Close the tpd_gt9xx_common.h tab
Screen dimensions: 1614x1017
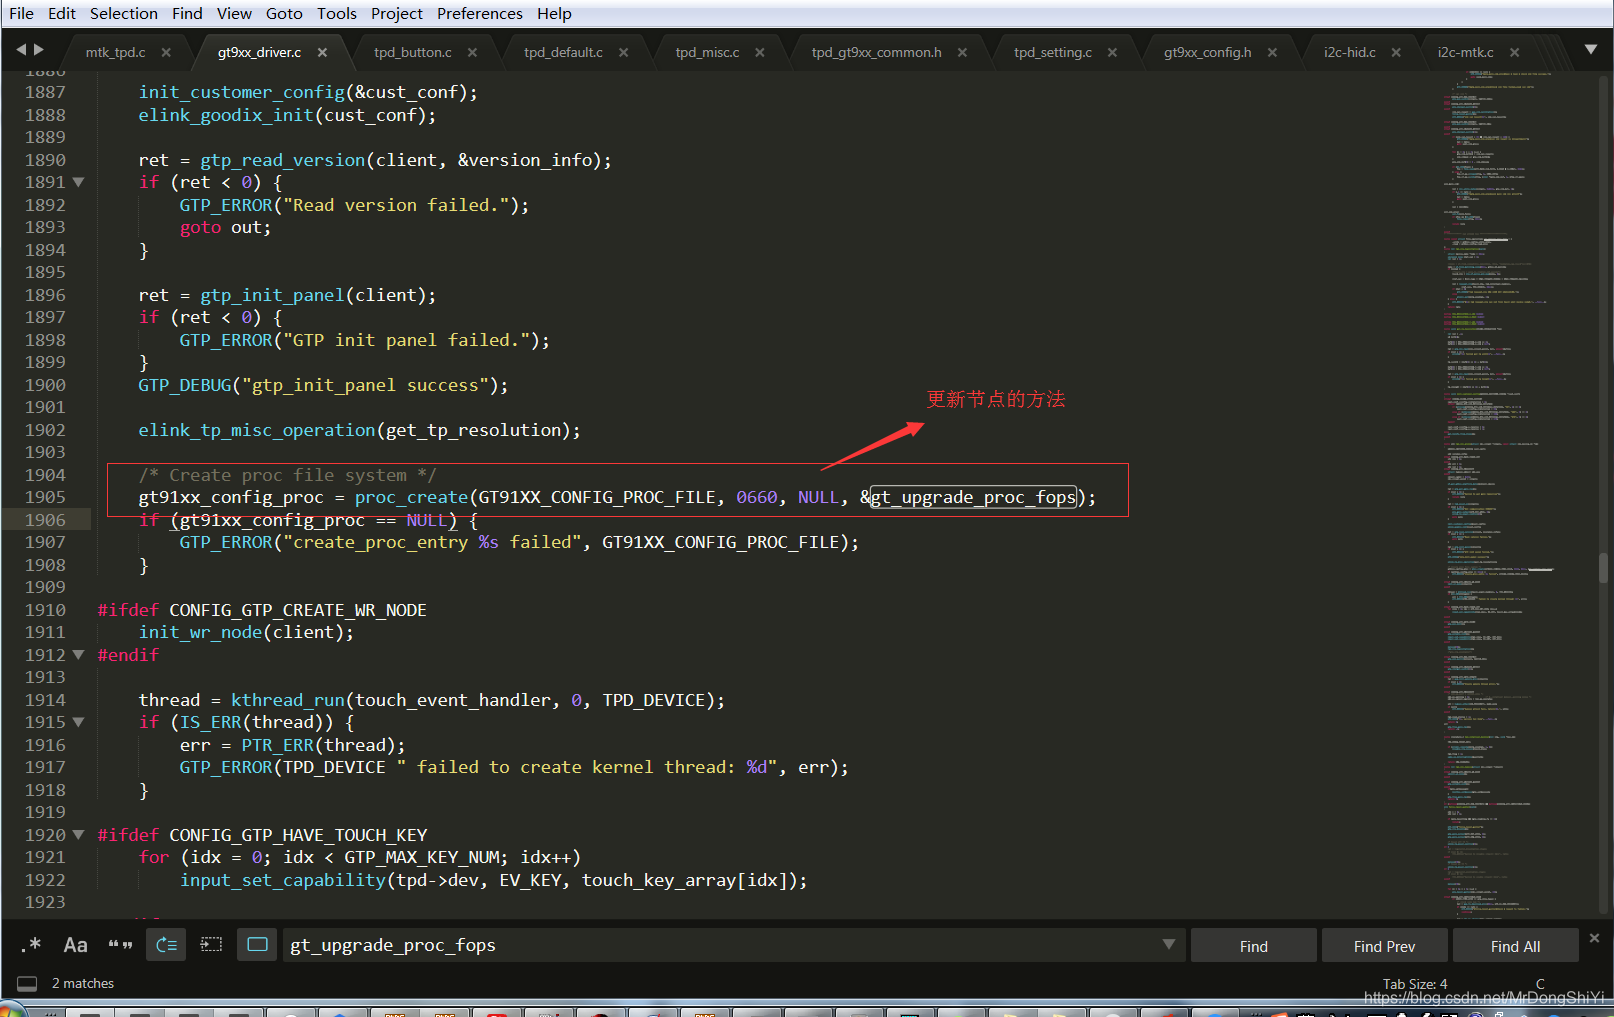962,52
